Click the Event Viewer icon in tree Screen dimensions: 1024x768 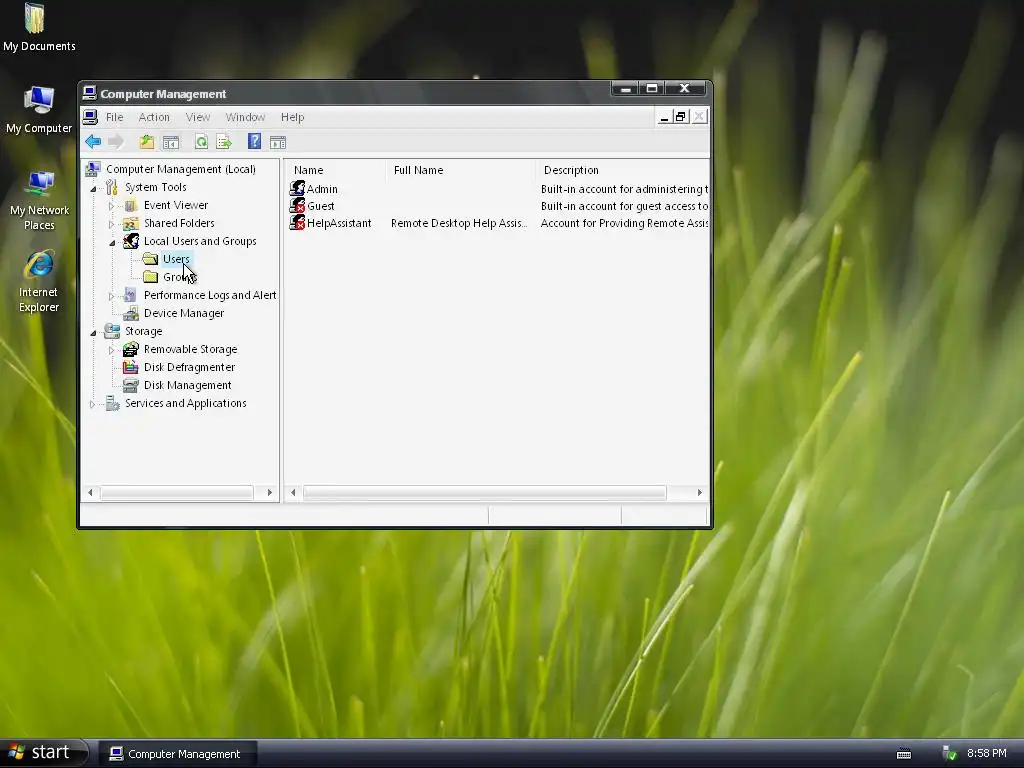[131, 206]
